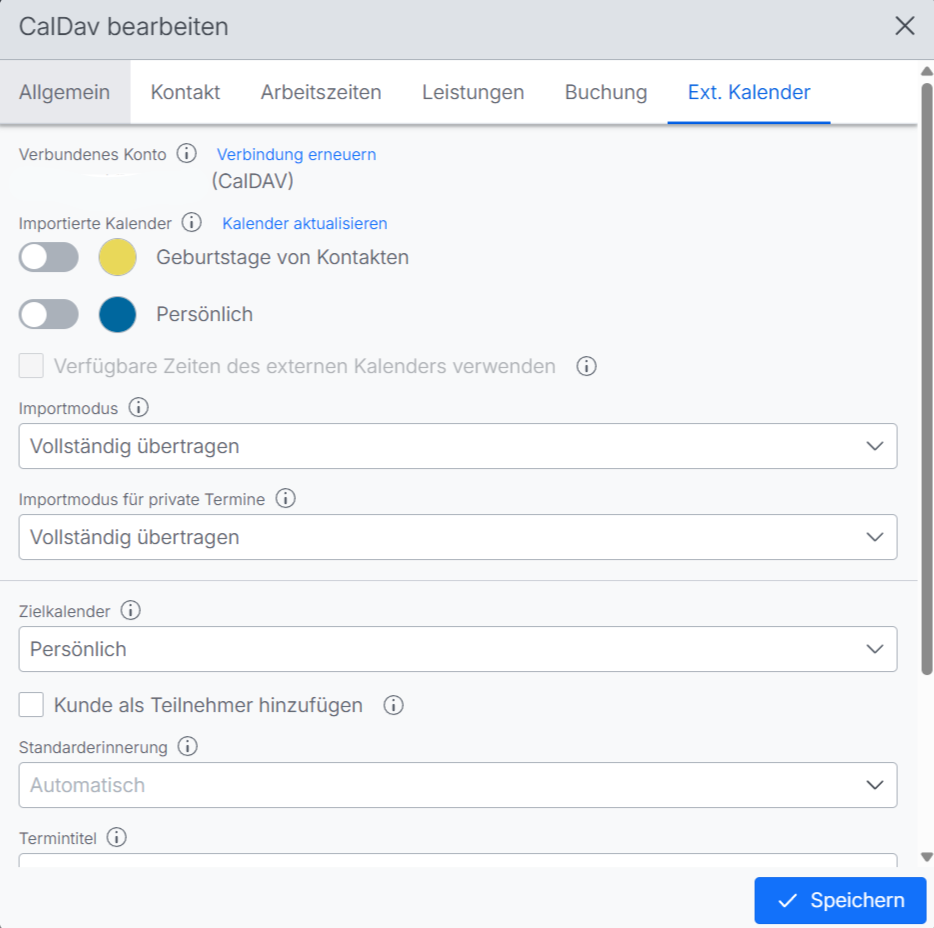Click info icon next to Verbundenes Konto
Screen dimensions: 934x928
pos(186,154)
